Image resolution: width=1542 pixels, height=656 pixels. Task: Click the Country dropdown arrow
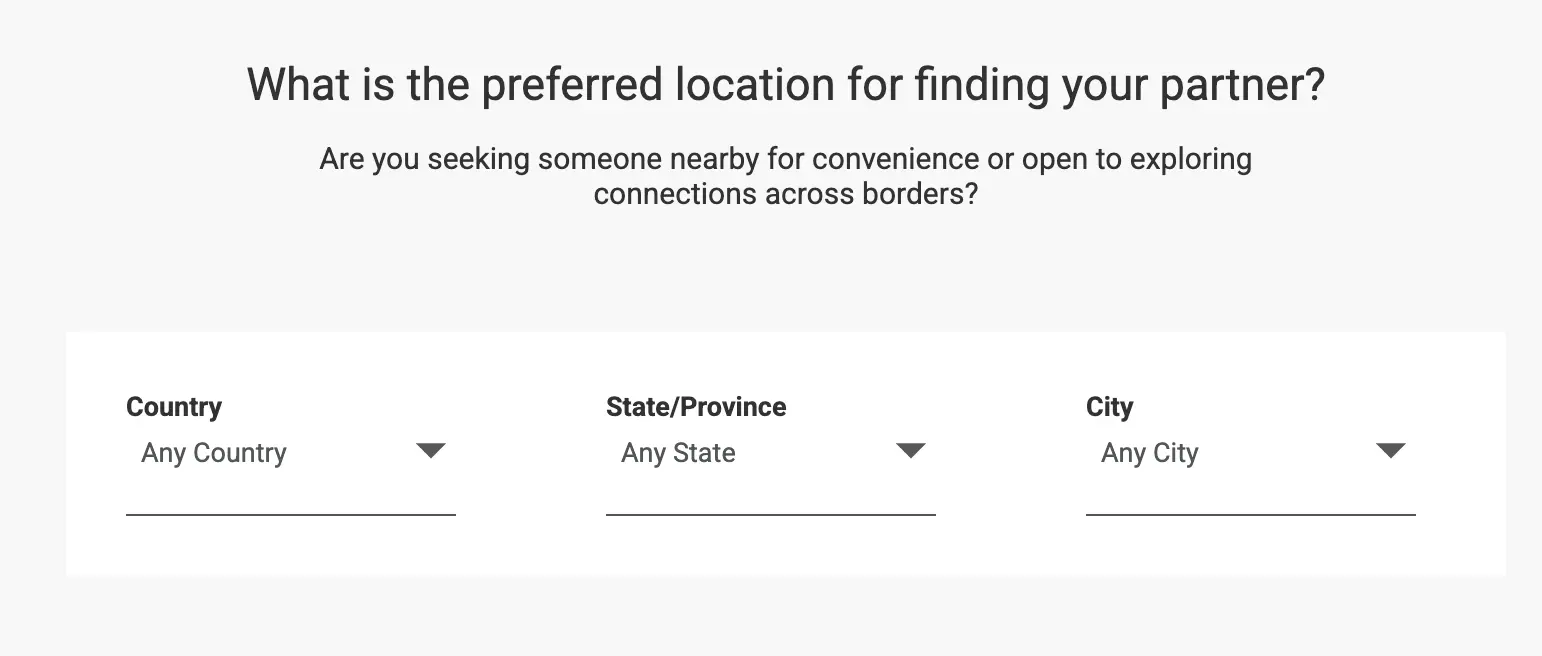click(x=430, y=451)
